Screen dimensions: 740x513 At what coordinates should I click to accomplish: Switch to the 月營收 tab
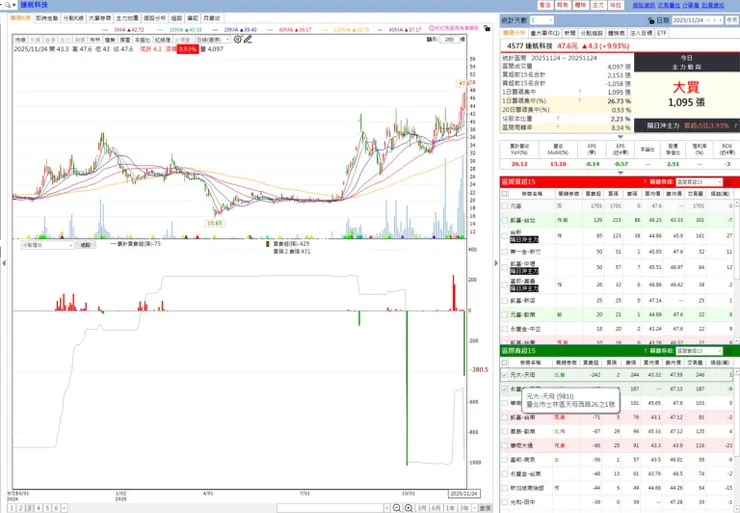coord(211,18)
